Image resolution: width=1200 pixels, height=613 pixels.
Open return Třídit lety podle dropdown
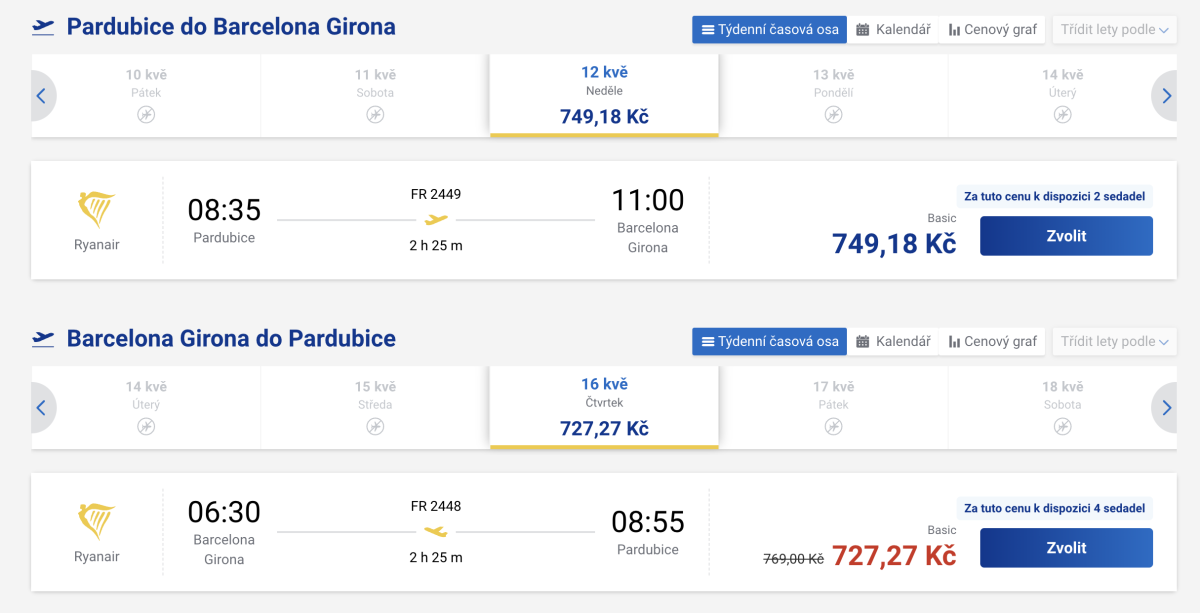pos(1114,342)
